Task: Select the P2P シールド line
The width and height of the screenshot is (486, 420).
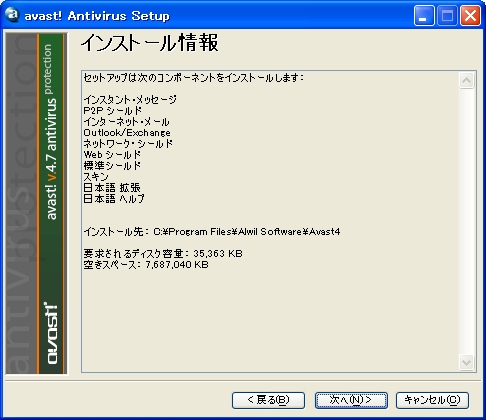Action: 113,110
